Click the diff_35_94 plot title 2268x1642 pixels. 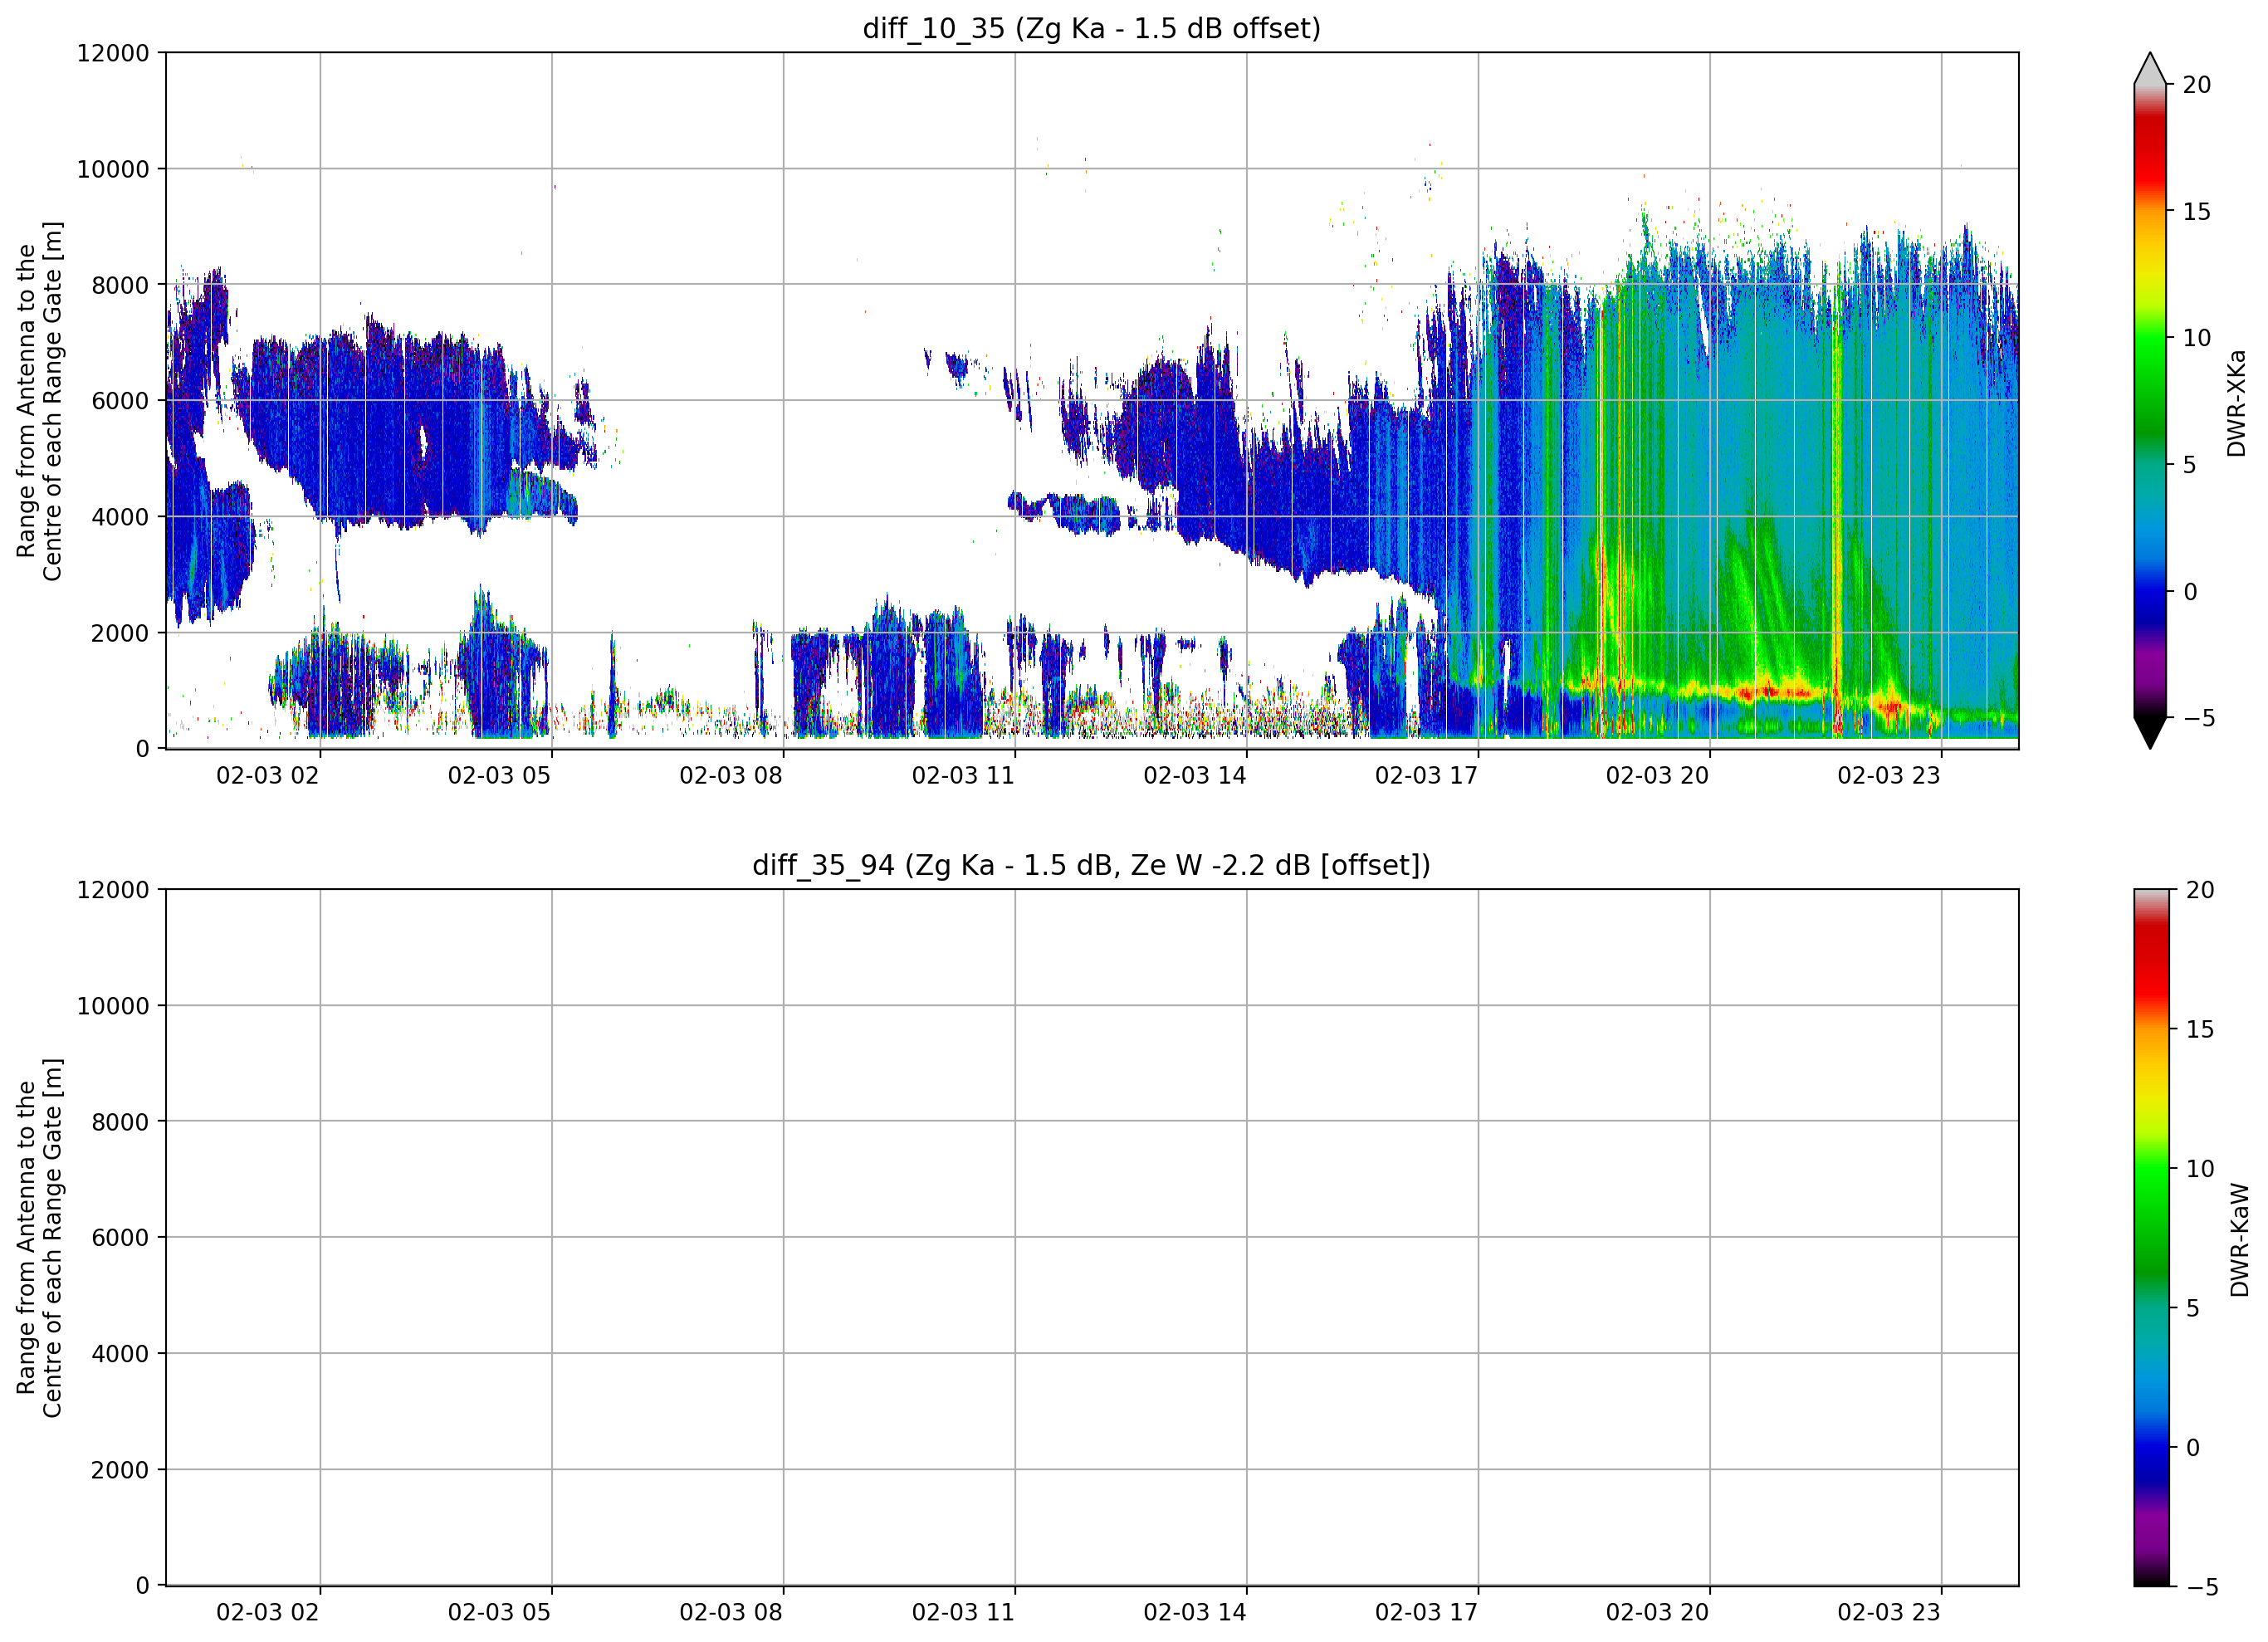[x=1091, y=865]
